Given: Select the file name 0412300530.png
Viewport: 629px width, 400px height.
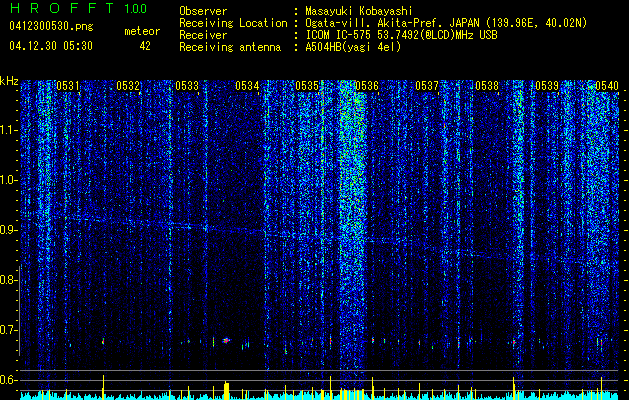Looking at the screenshot, I should pyautogui.click(x=51, y=26).
